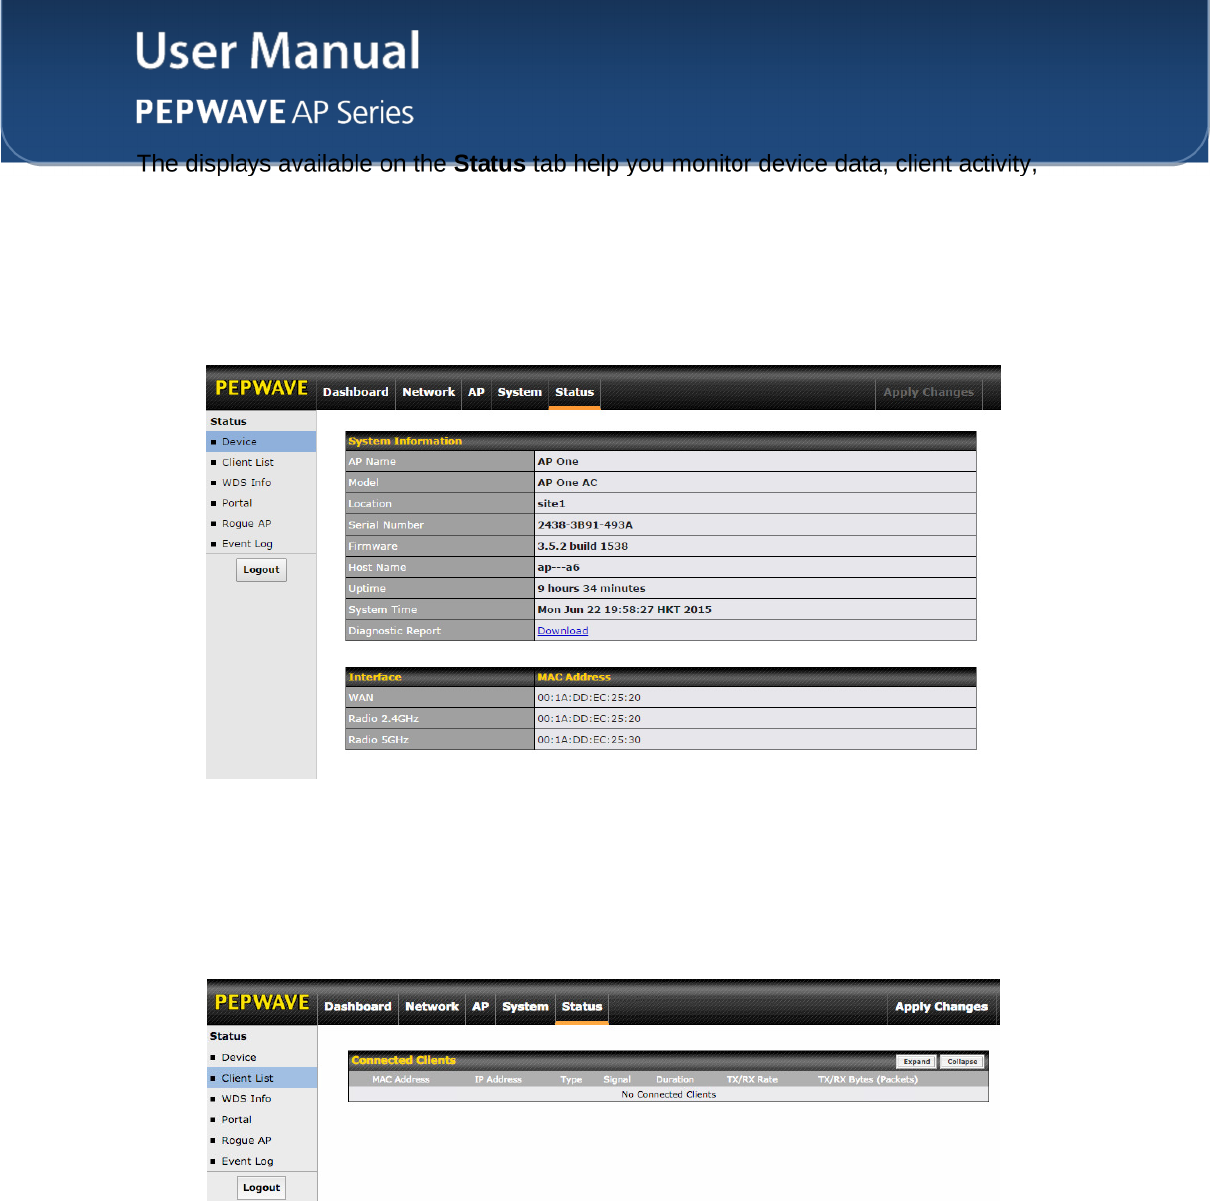Select Device in lower Status sidebar

[x=262, y=1057]
